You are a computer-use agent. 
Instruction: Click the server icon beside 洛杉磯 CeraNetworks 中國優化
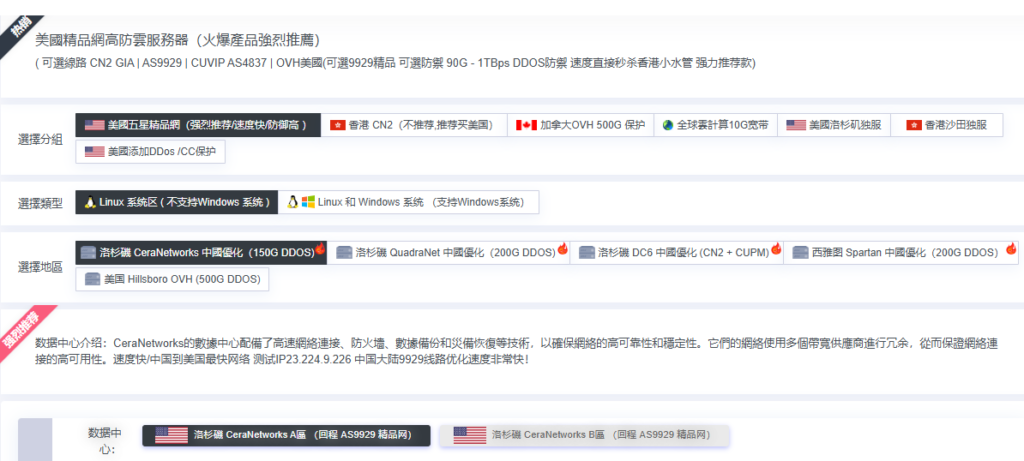88,252
